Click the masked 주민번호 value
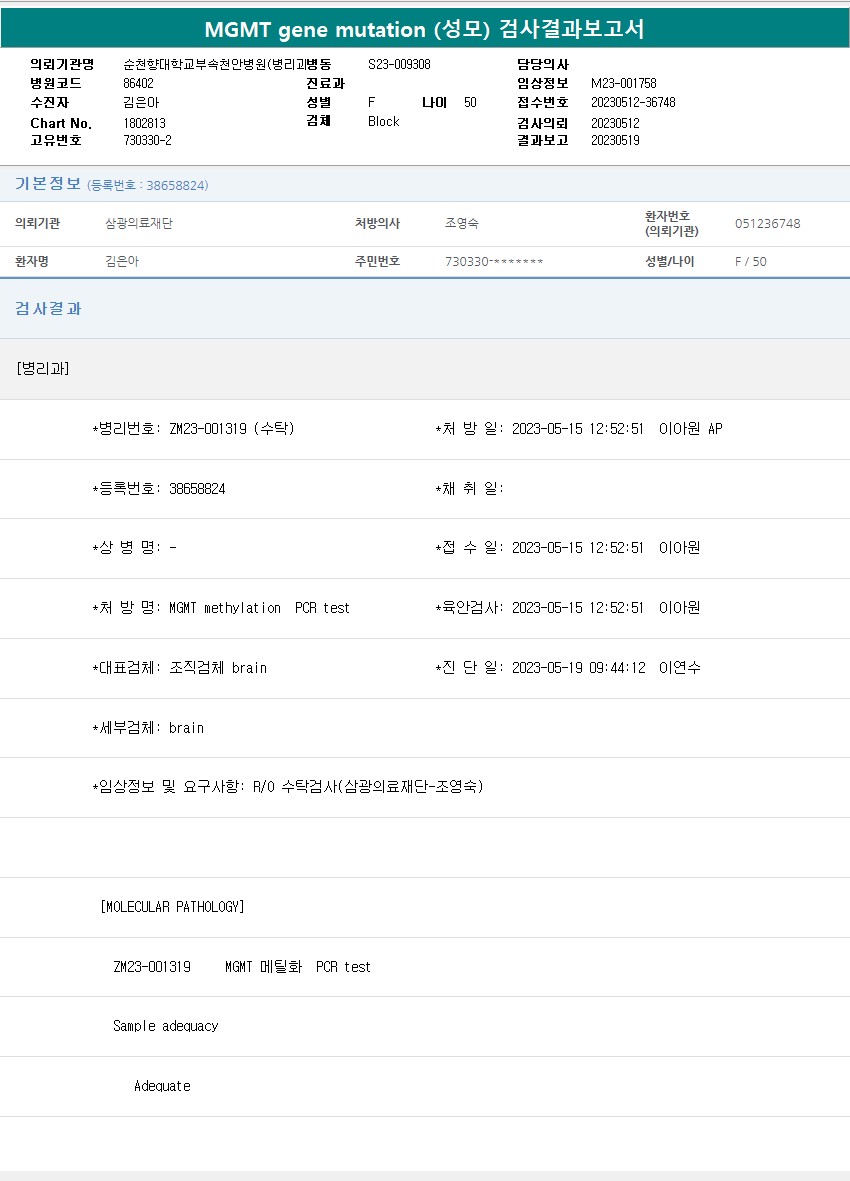This screenshot has height=1181, width=850. tap(494, 262)
